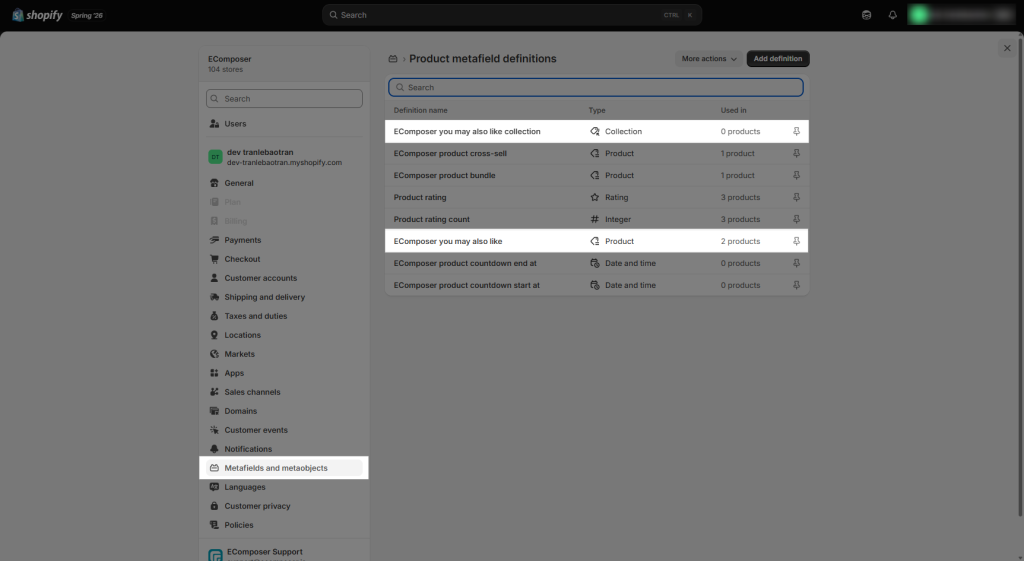Click the Payments icon in settings sidebar

tap(214, 240)
